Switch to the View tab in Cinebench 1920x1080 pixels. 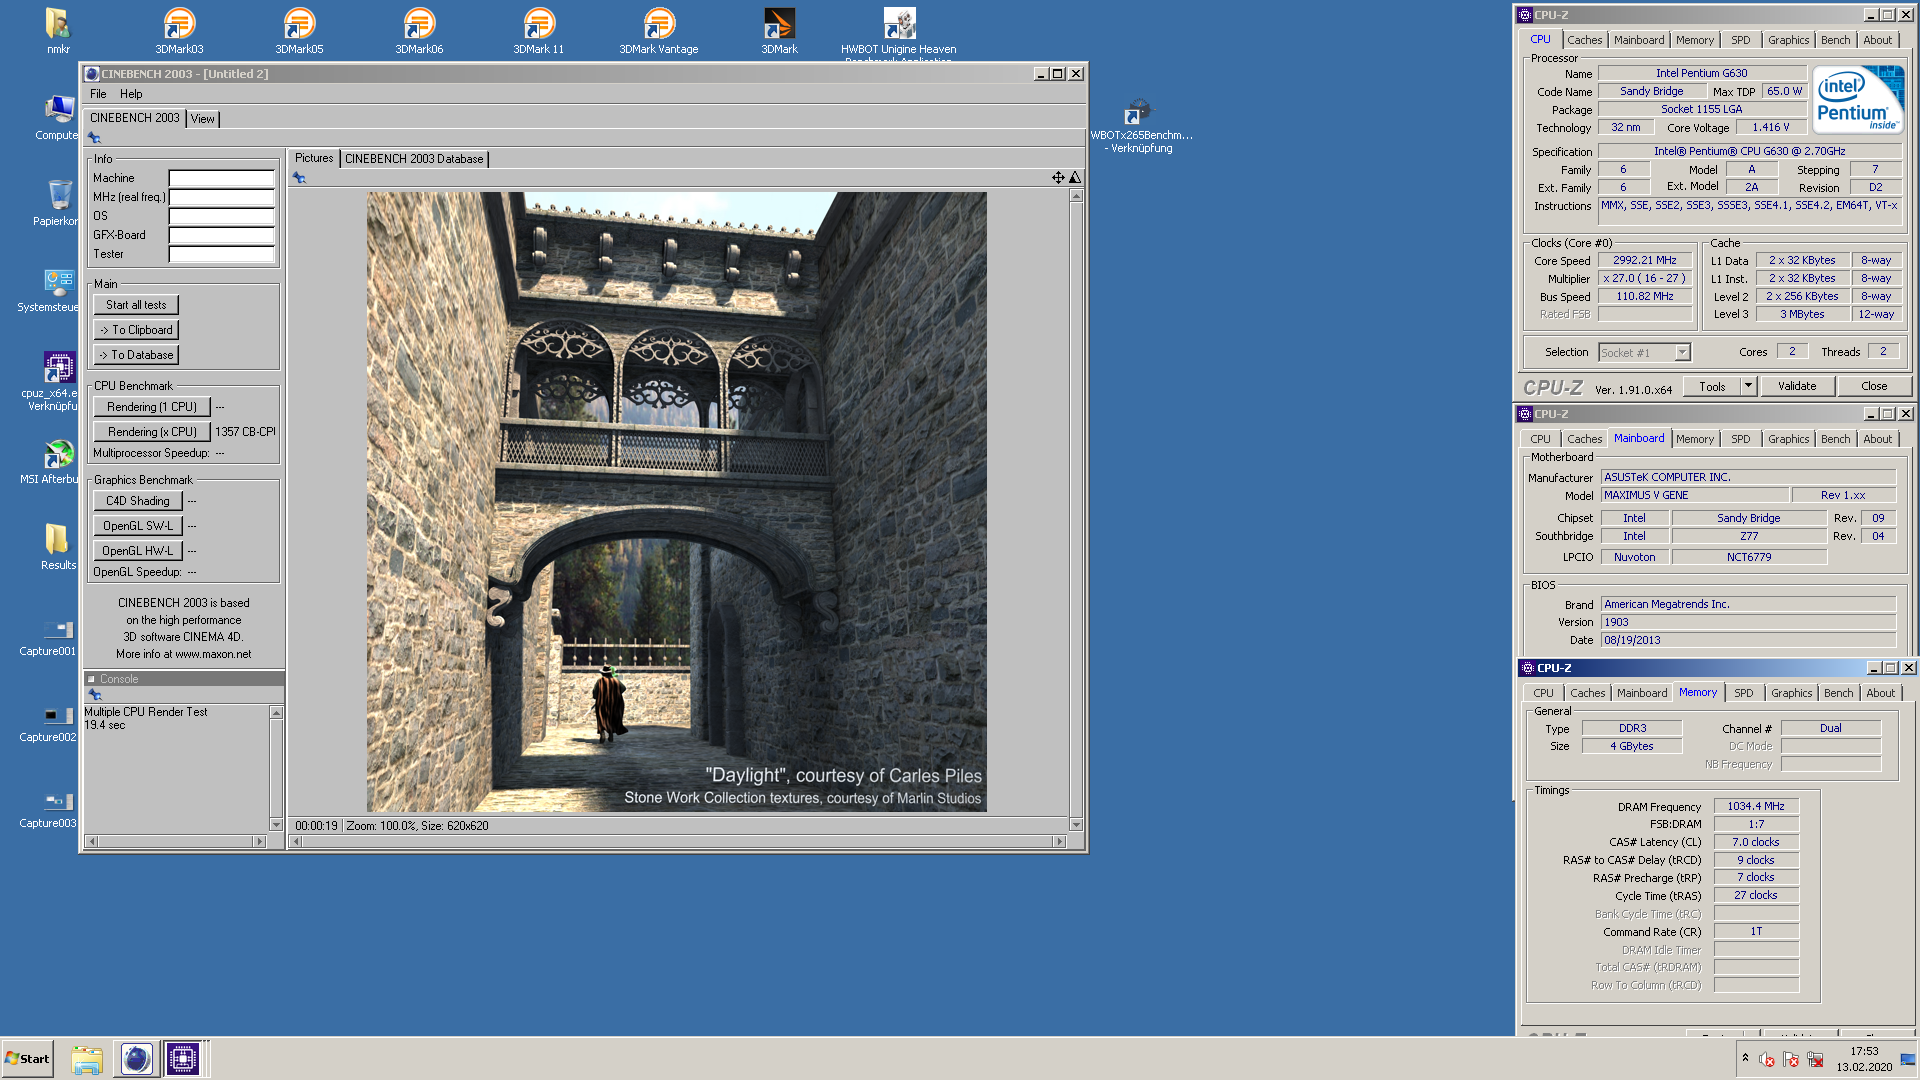pyautogui.click(x=203, y=119)
